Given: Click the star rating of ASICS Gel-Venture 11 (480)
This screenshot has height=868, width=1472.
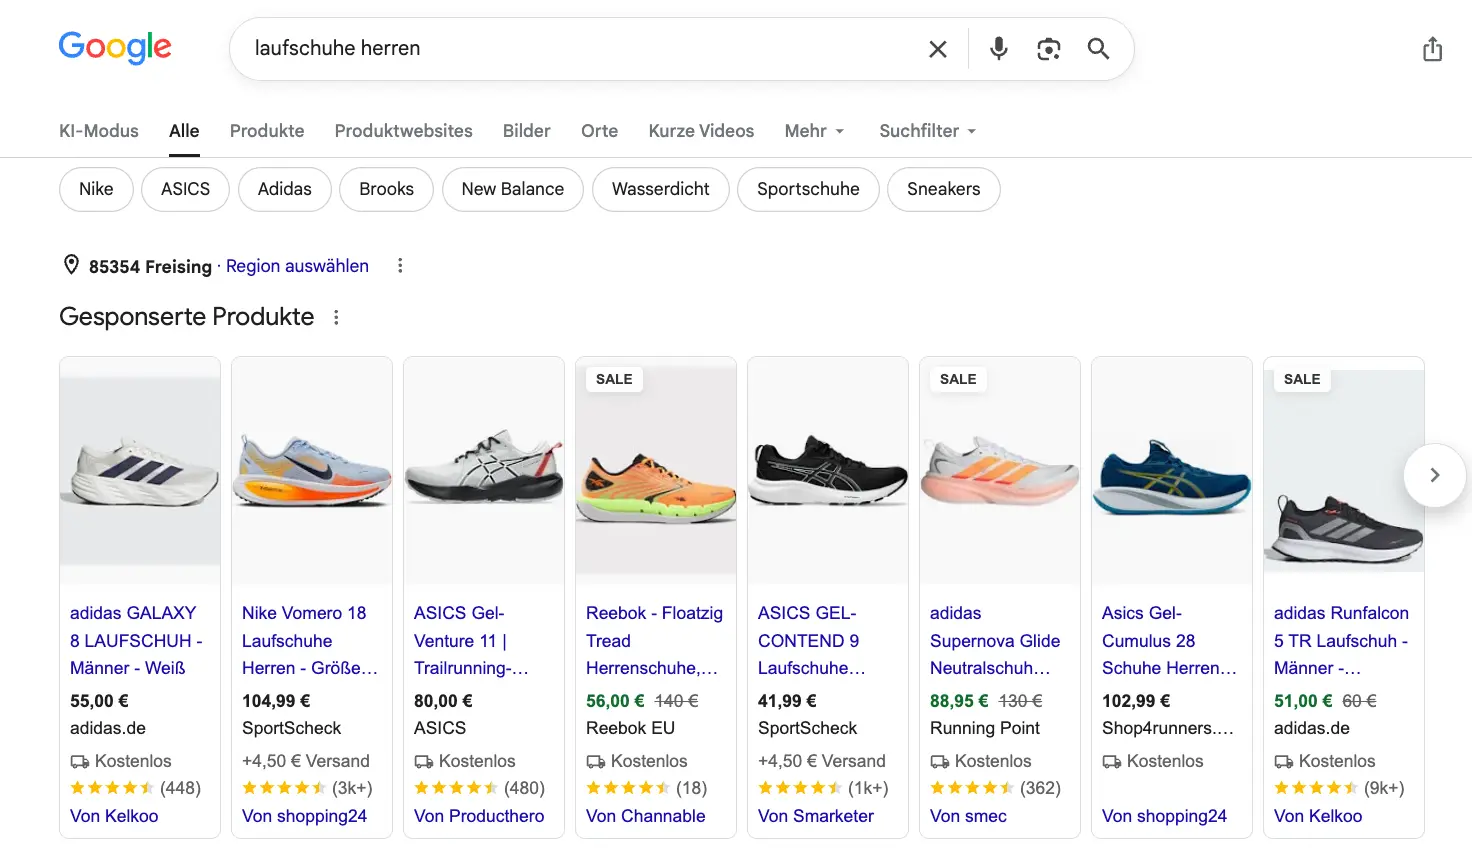Looking at the screenshot, I should [x=456, y=788].
